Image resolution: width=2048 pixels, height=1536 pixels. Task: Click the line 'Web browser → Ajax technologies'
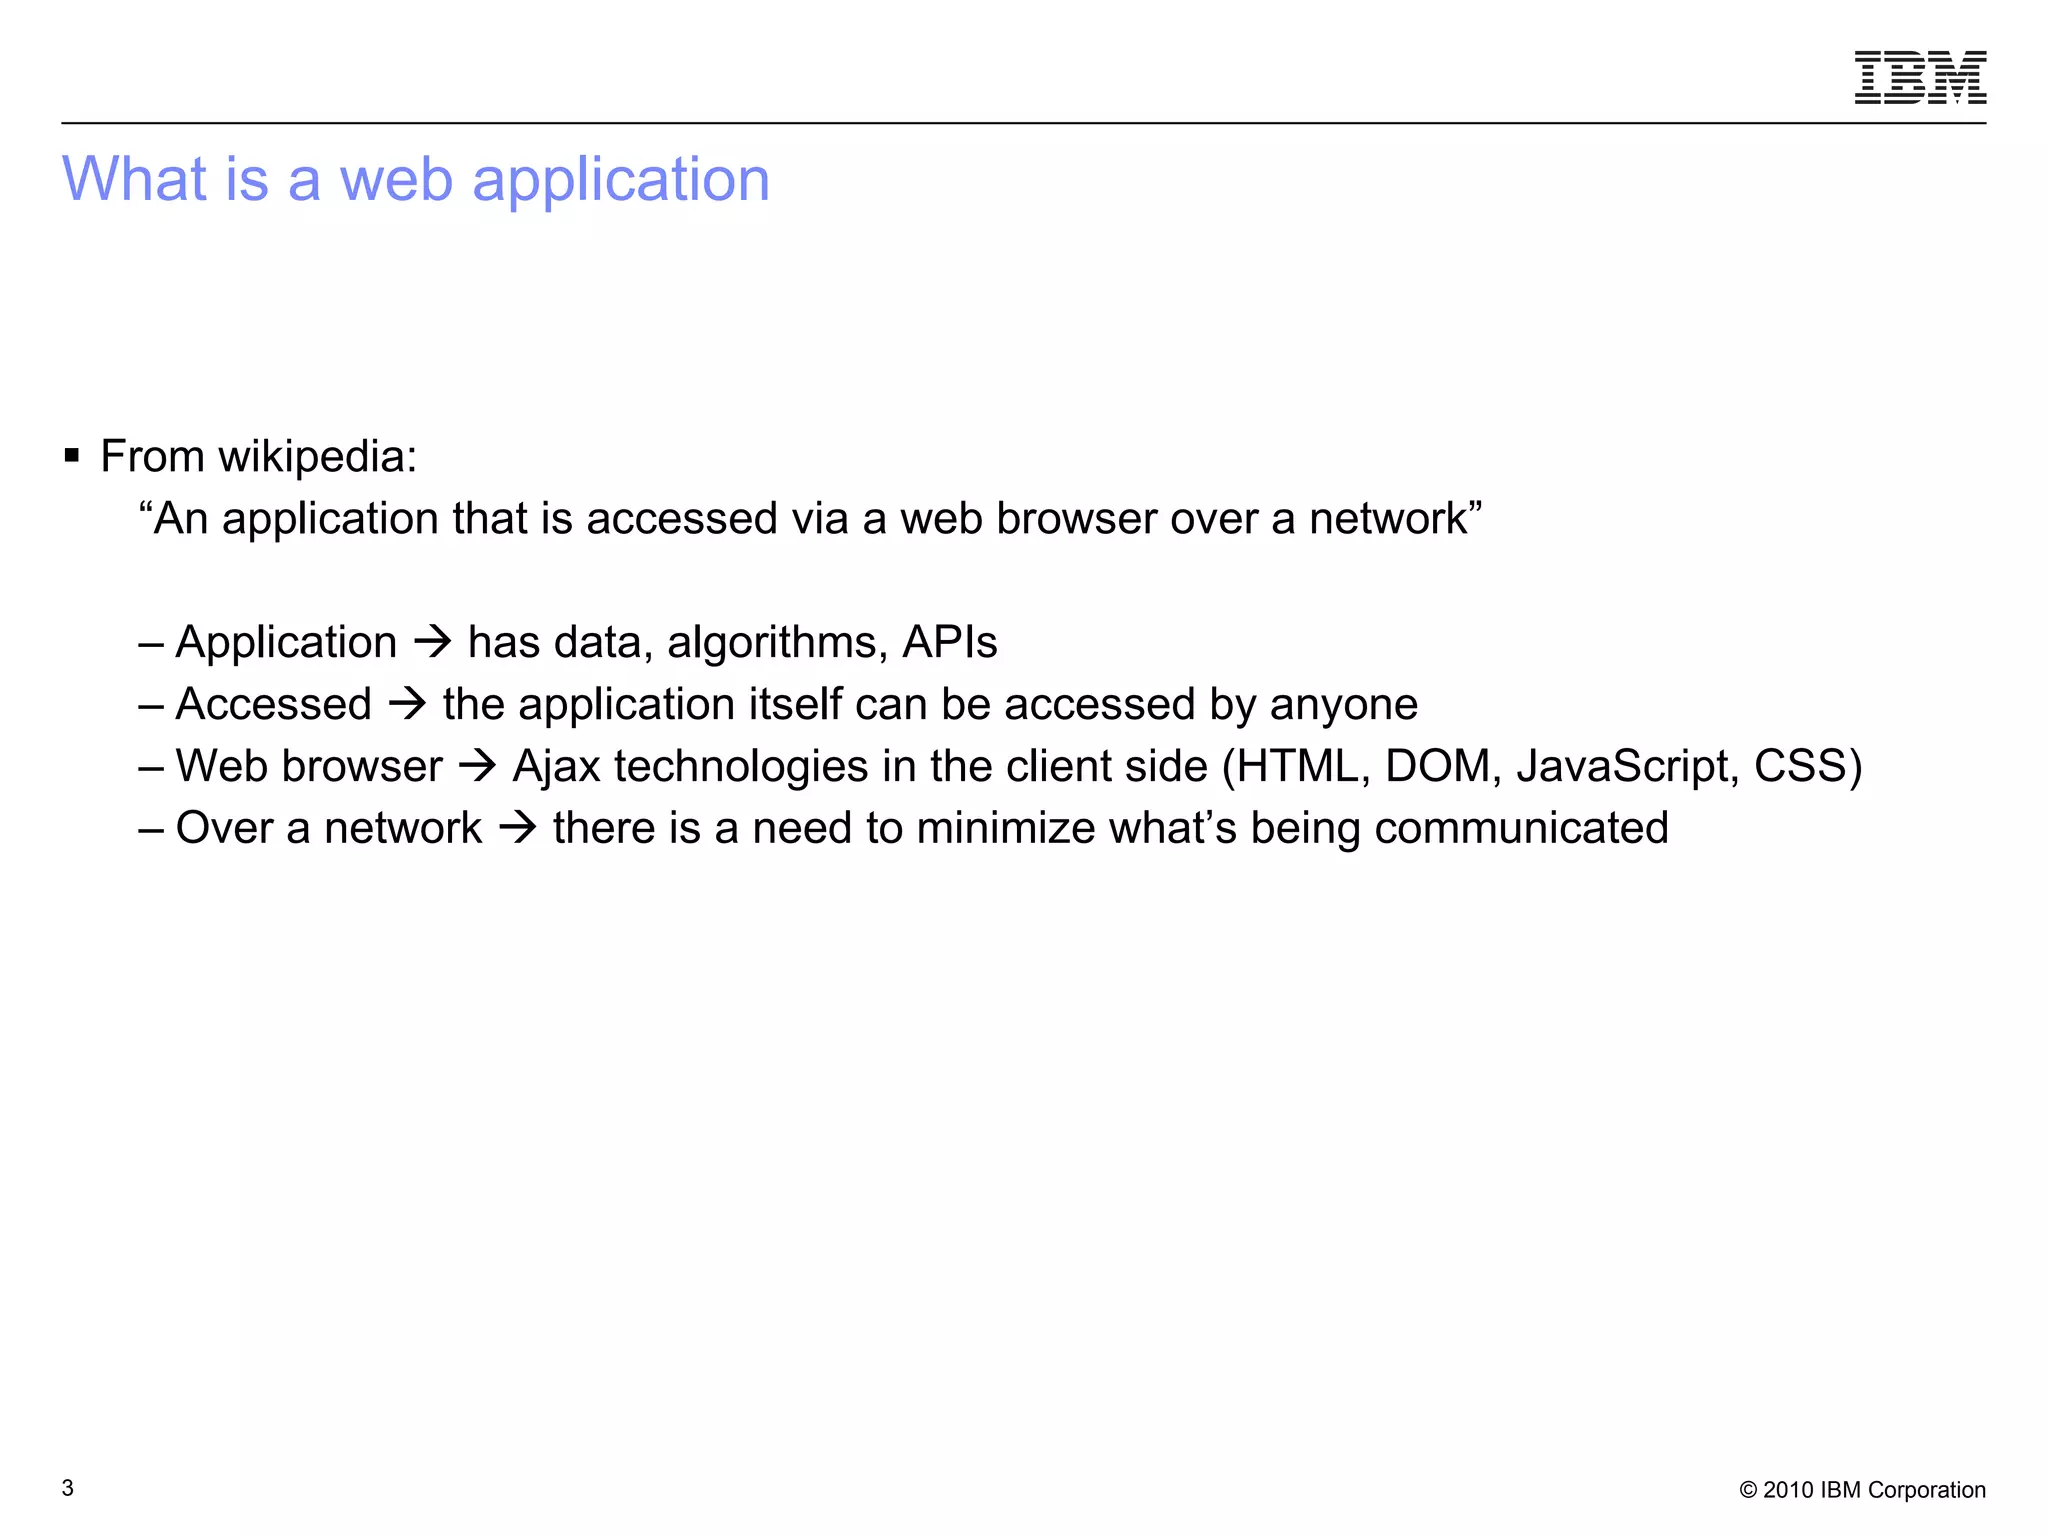click(1001, 767)
